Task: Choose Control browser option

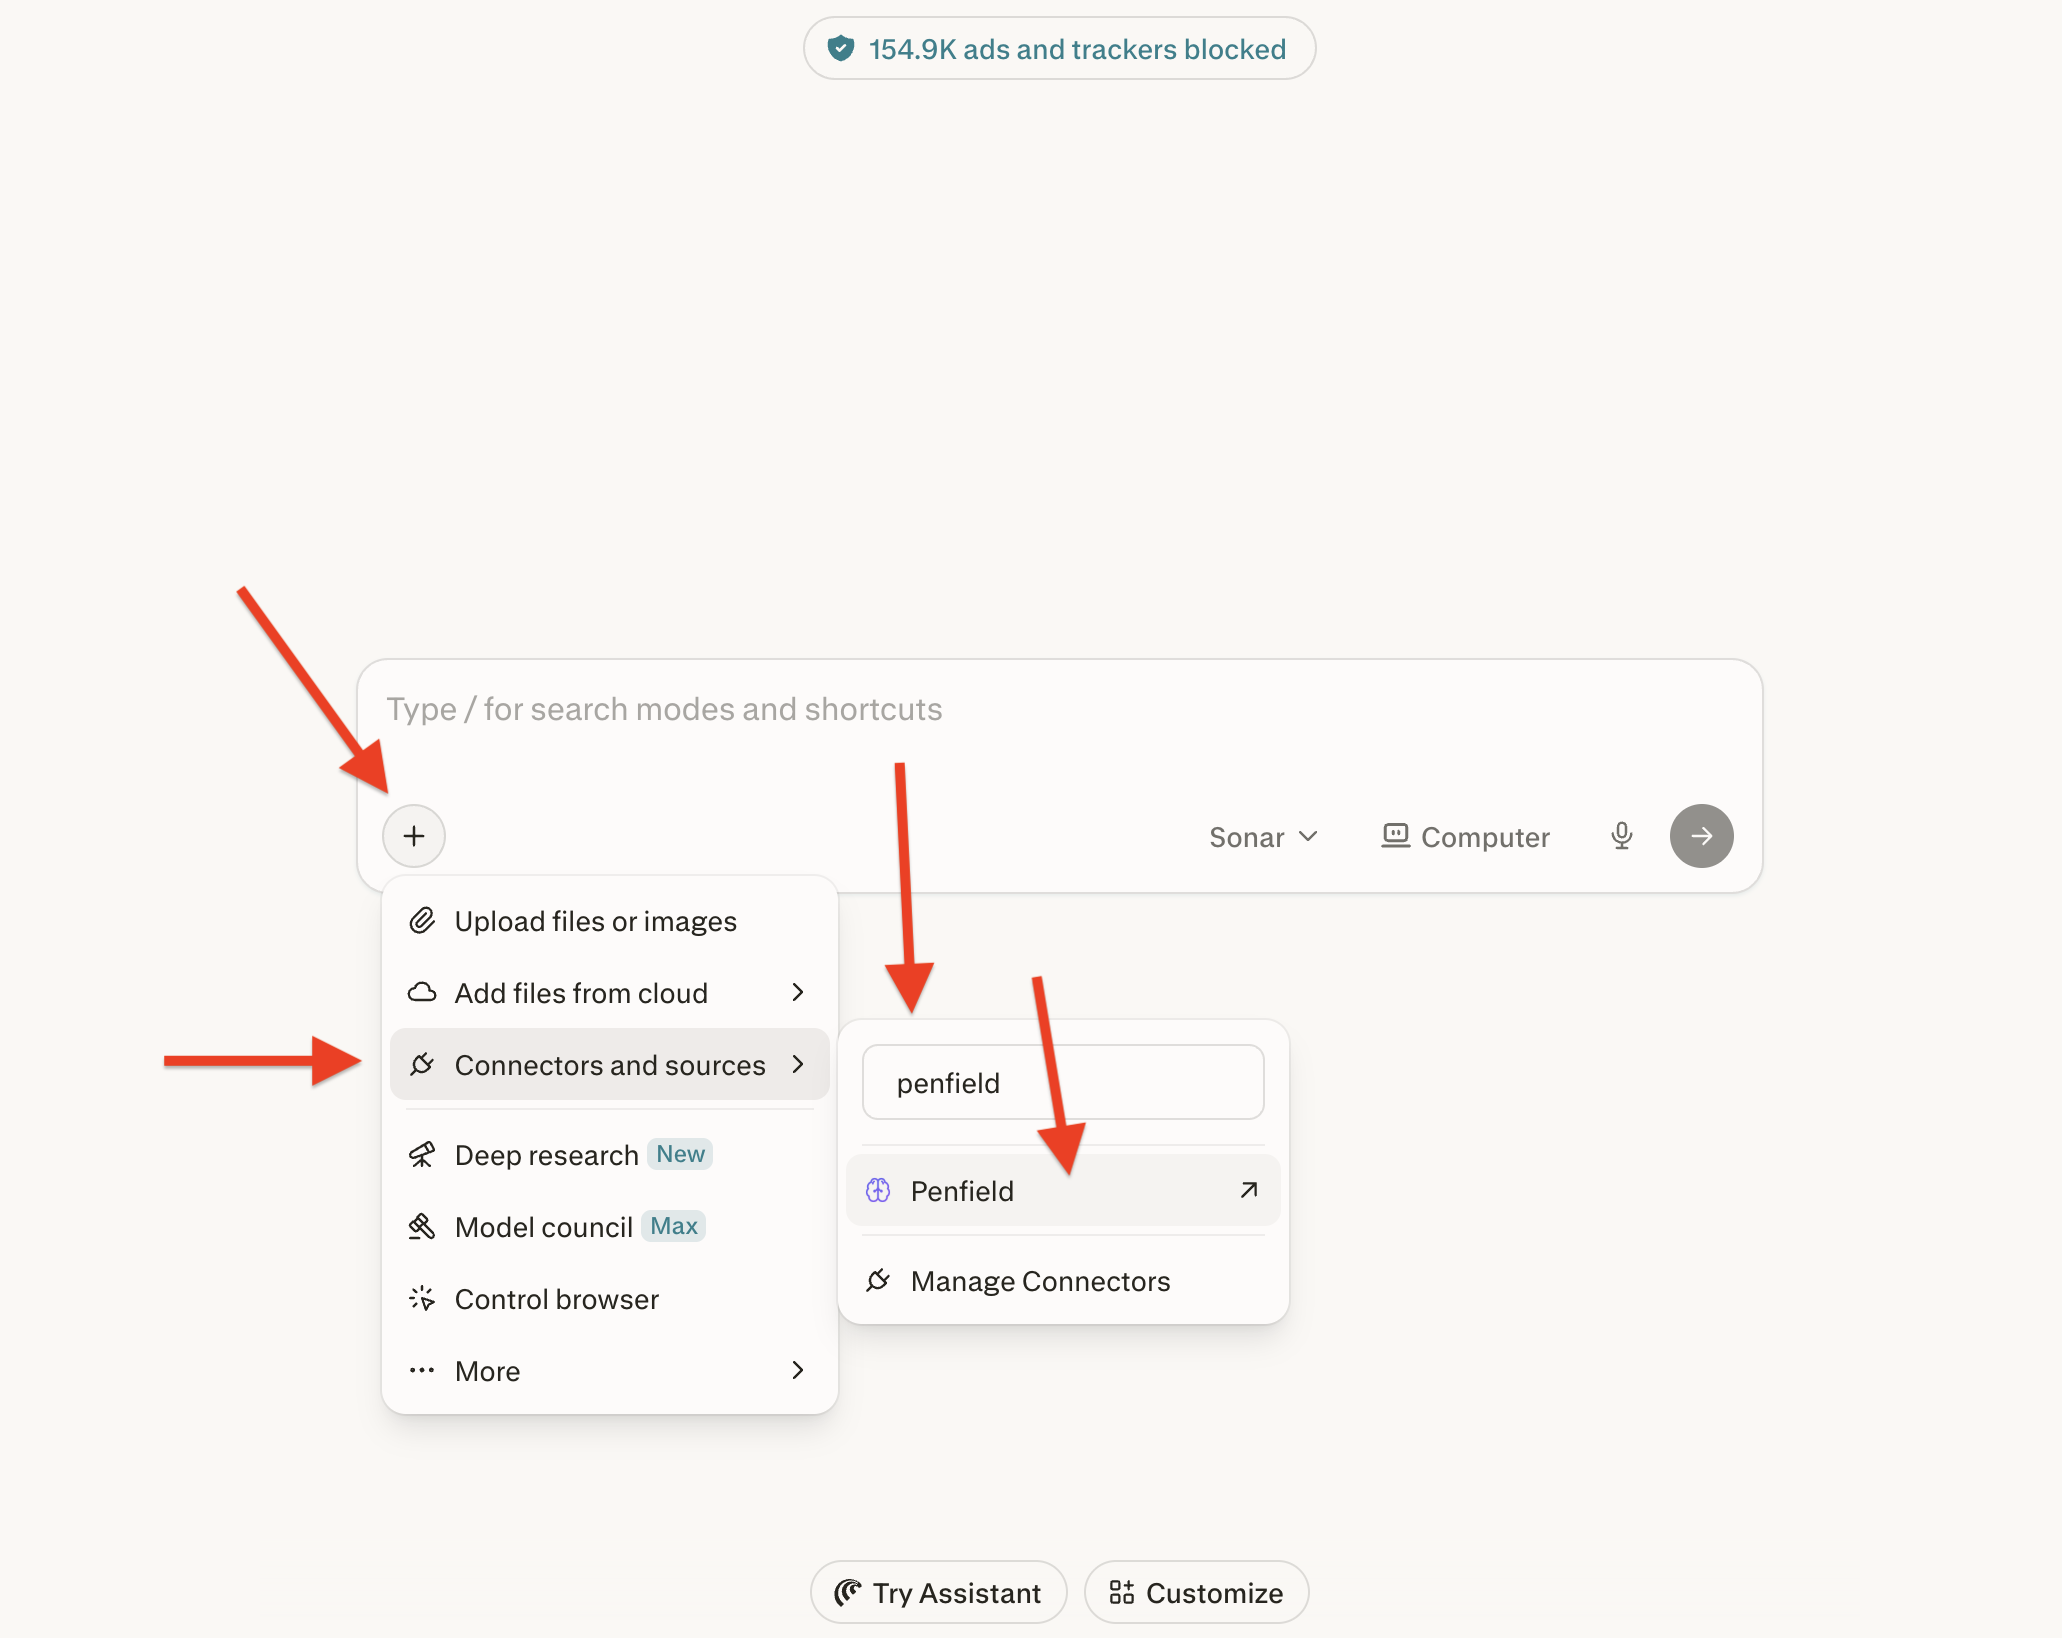Action: click(609, 1299)
